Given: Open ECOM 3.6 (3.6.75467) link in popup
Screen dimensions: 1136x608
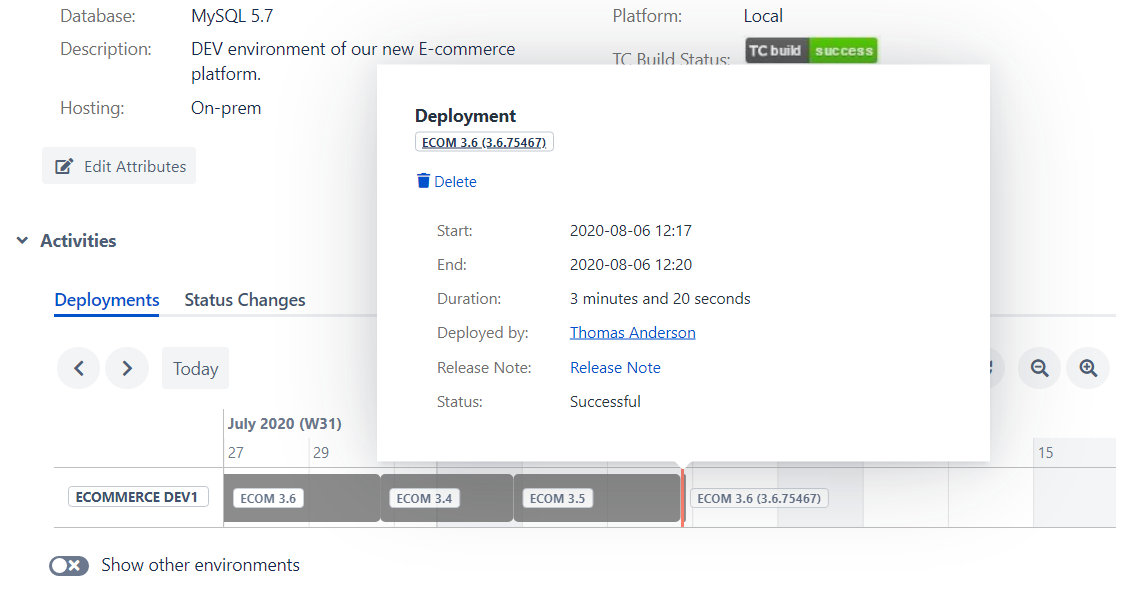Looking at the screenshot, I should tap(484, 142).
